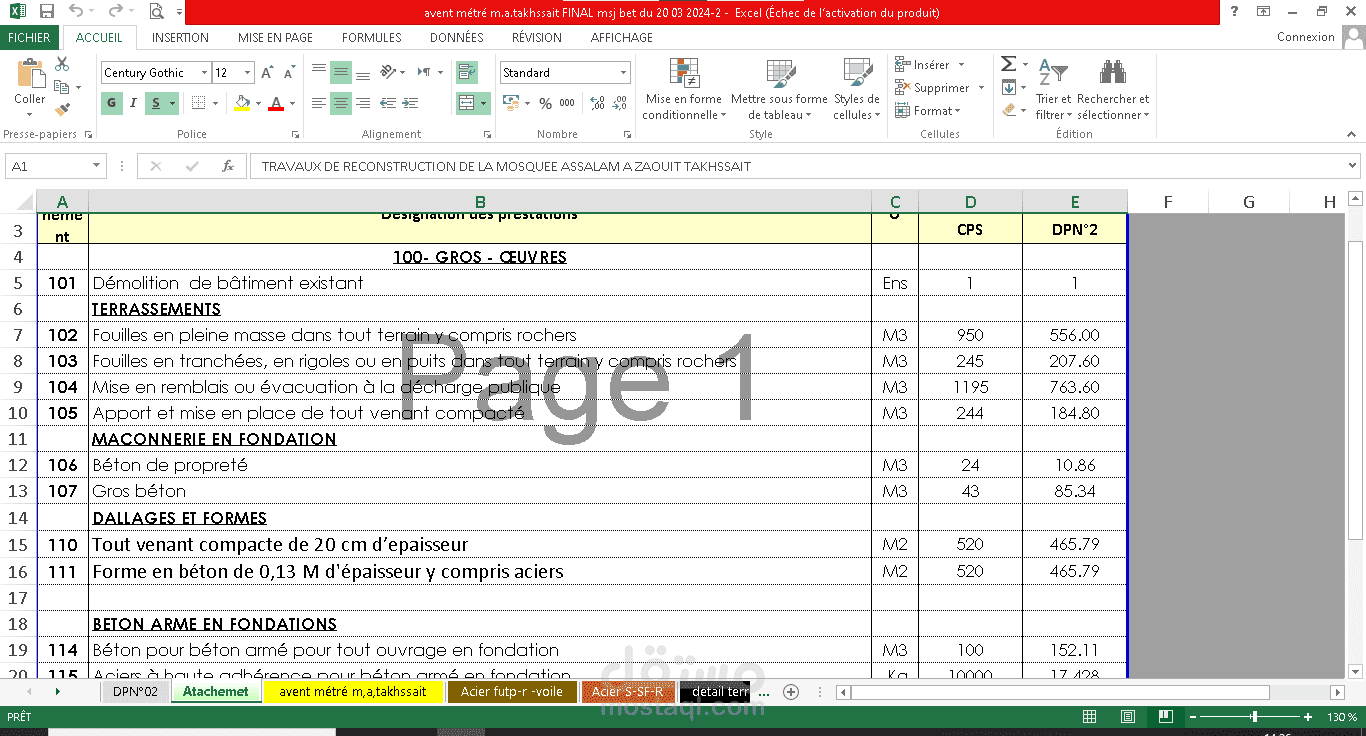Click the thousands separator 000 icon

coord(567,103)
